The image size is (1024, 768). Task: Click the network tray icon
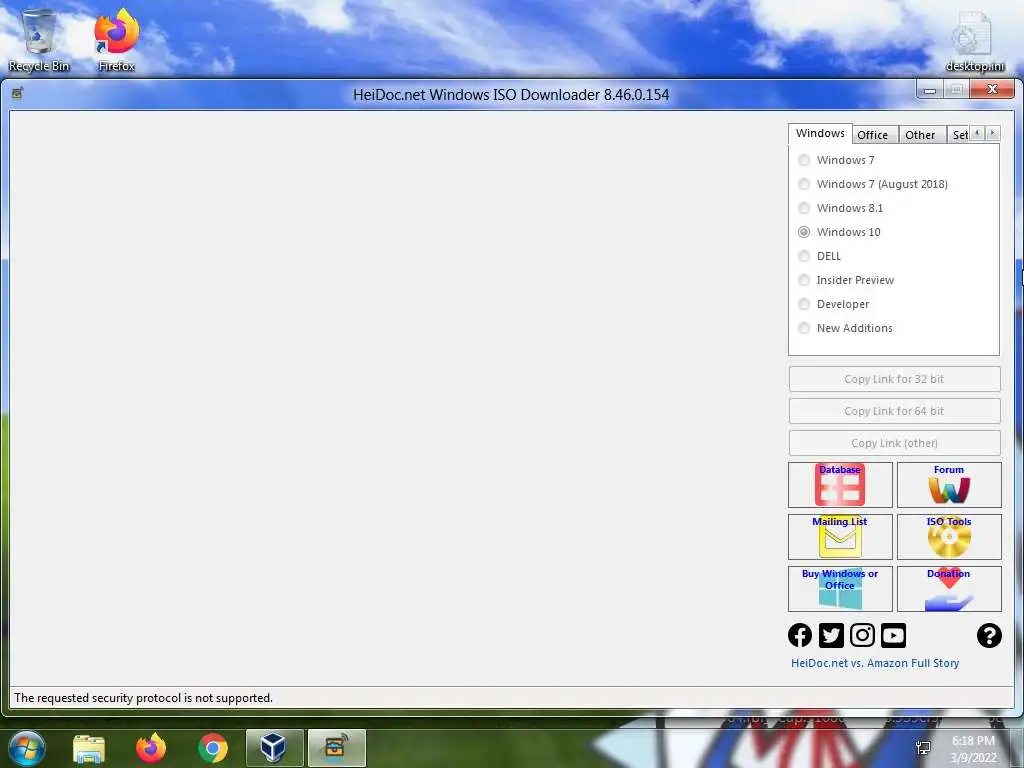pos(923,748)
